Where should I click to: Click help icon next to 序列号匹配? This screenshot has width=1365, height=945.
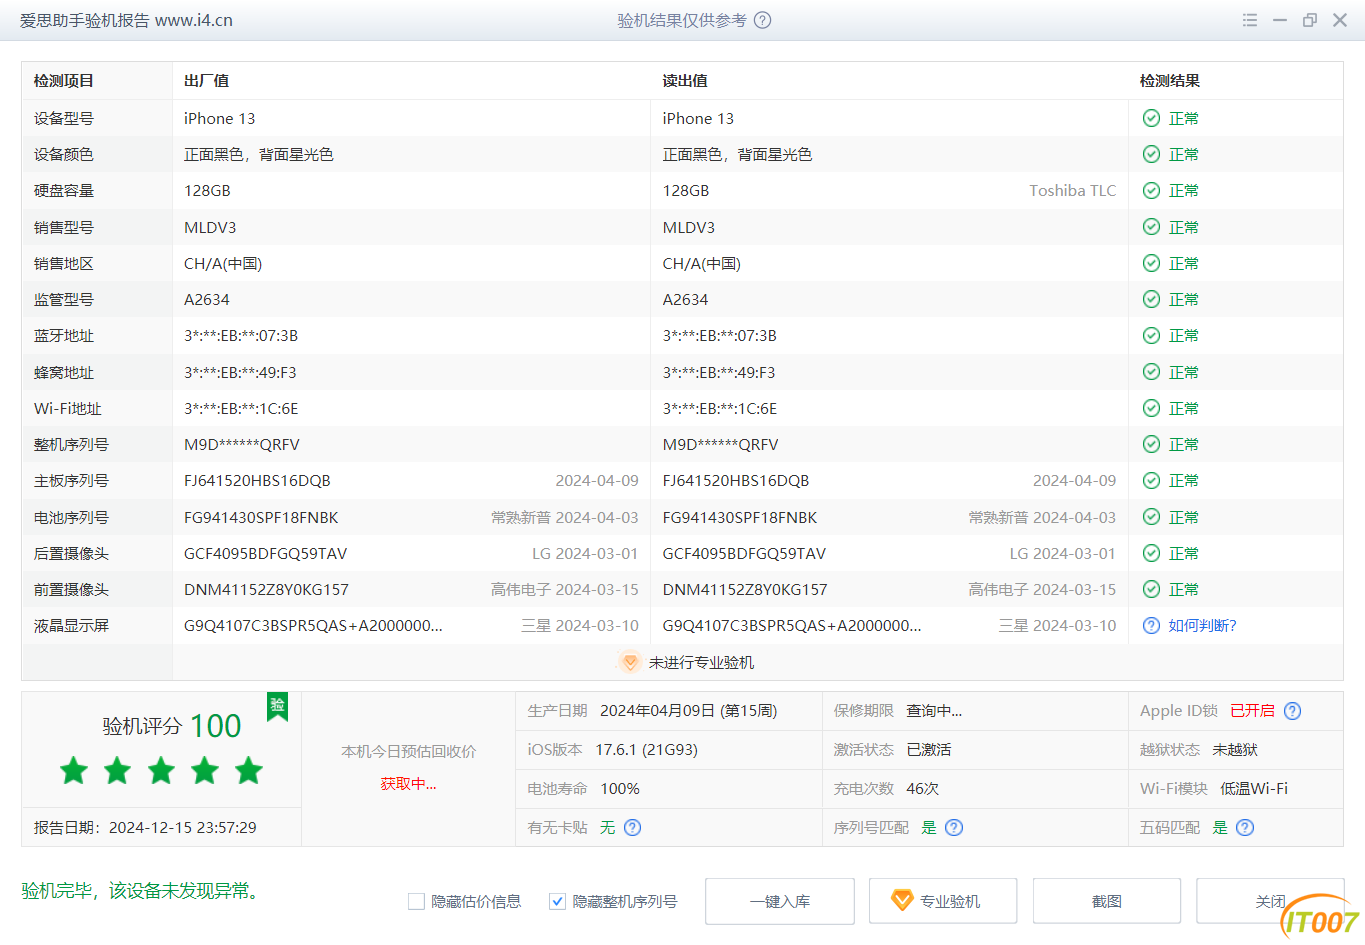pos(954,827)
